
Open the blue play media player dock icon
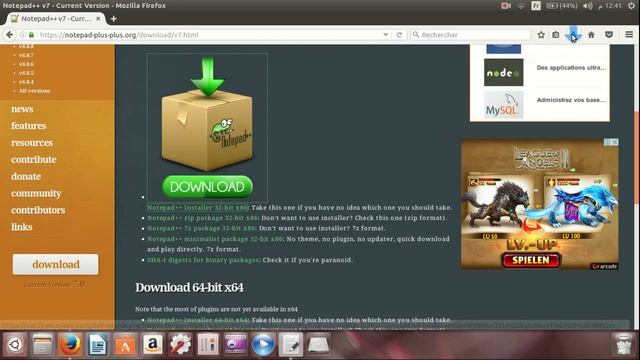[x=263, y=344]
